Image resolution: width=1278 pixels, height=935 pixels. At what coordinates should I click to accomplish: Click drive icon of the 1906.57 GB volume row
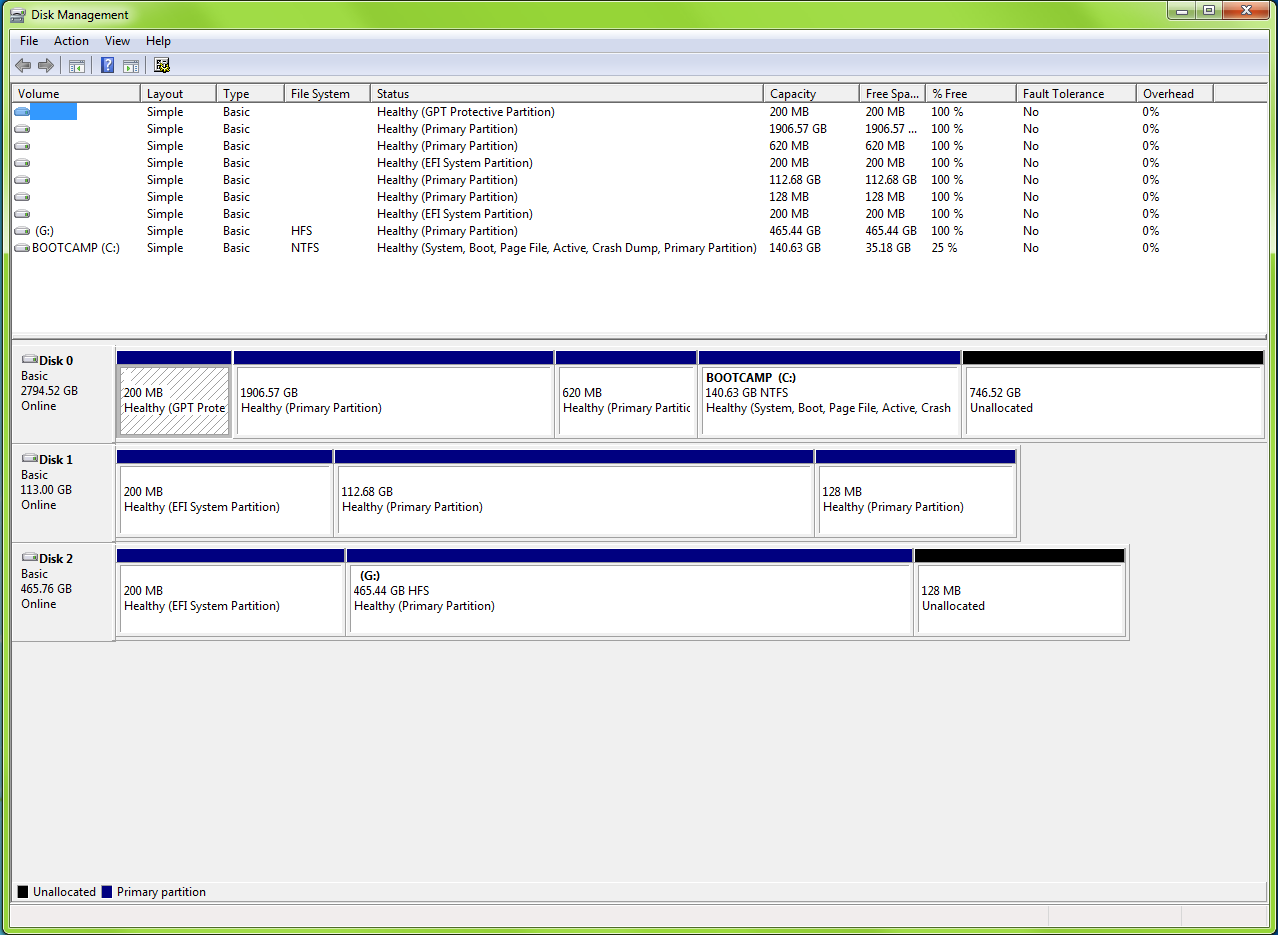click(22, 129)
